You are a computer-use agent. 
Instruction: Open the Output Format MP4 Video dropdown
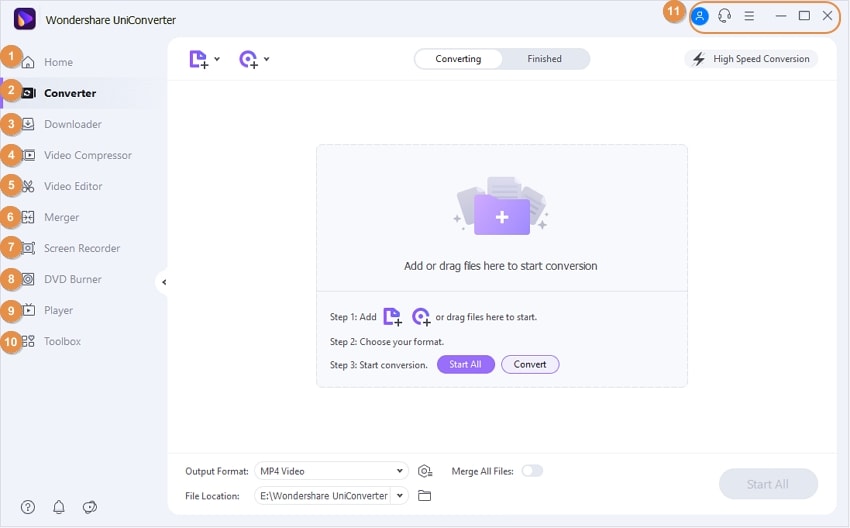tap(331, 471)
